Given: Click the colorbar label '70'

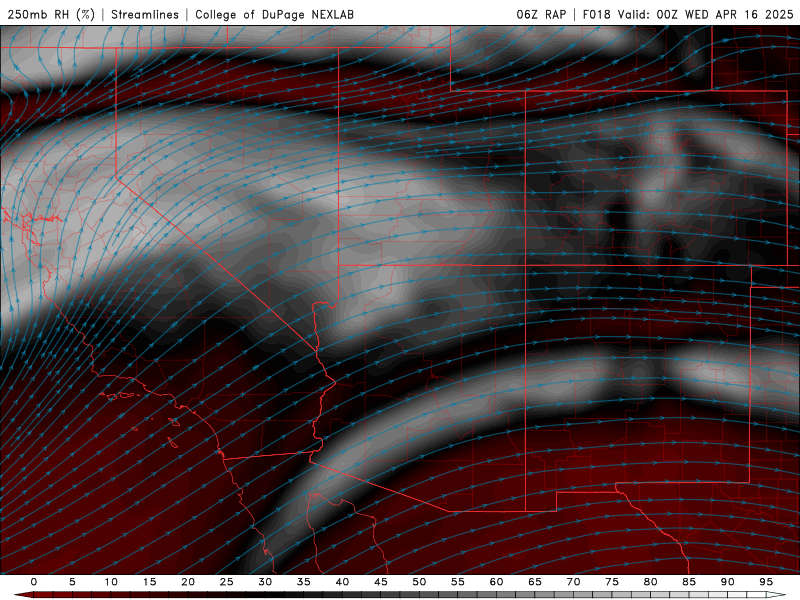Looking at the screenshot, I should pyautogui.click(x=573, y=582).
